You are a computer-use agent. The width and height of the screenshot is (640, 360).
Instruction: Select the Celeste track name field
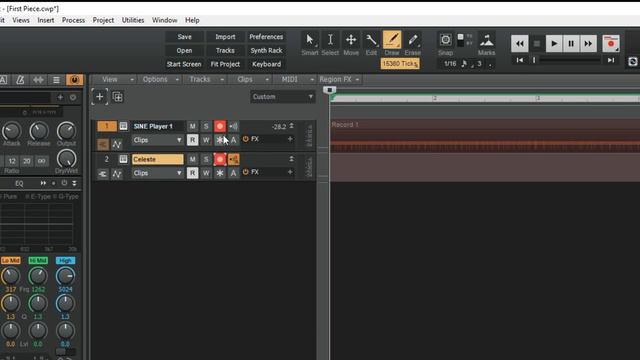[x=158, y=159]
